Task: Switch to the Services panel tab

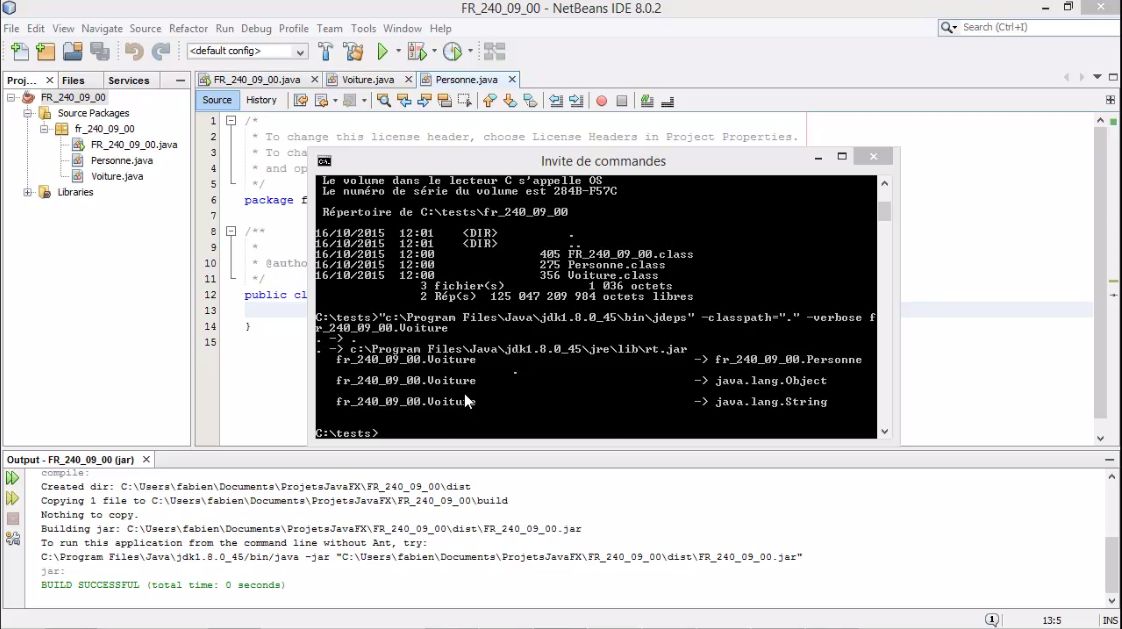Action: point(129,80)
